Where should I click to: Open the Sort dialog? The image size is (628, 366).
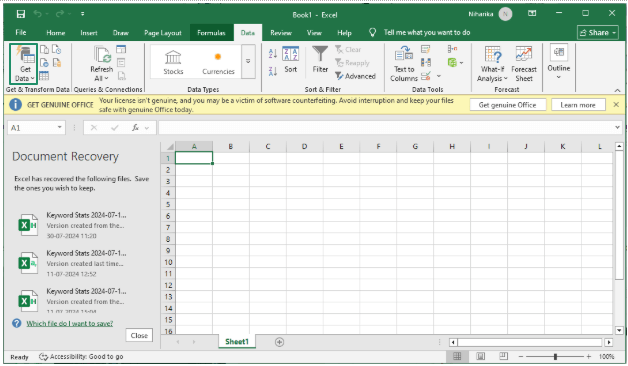point(291,60)
